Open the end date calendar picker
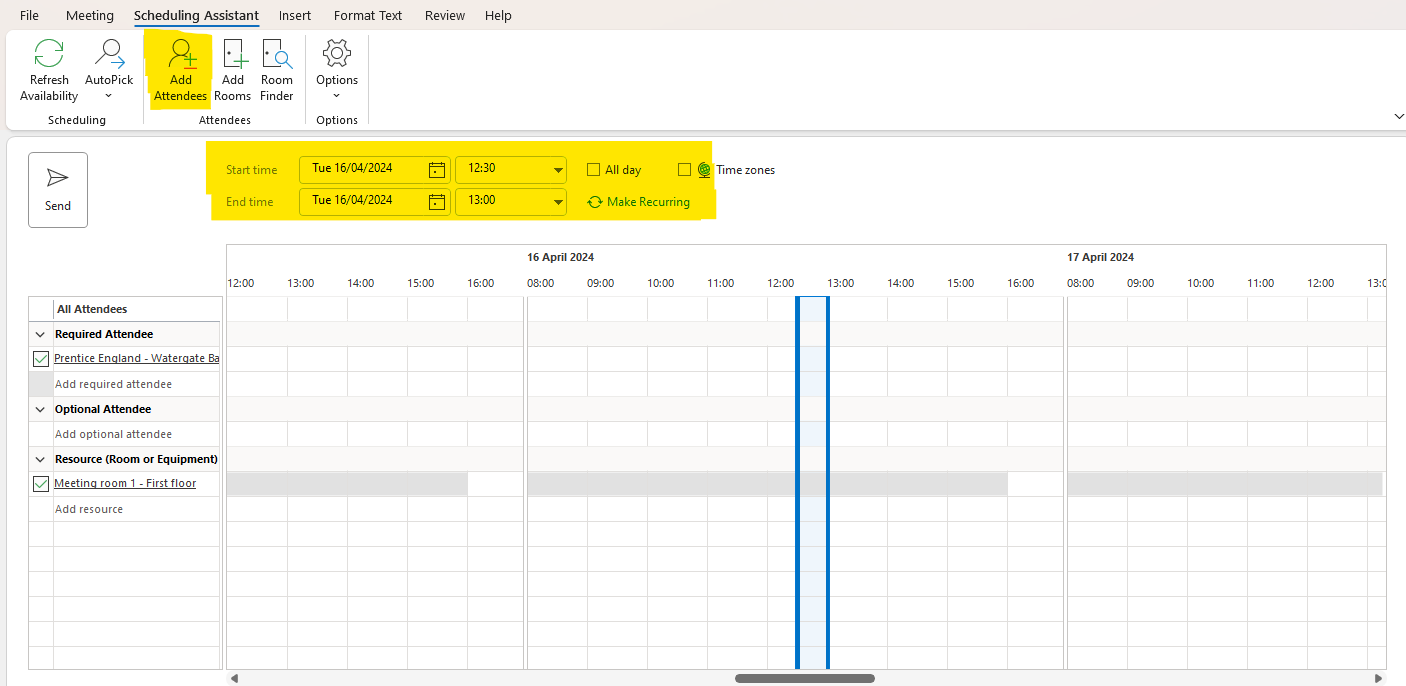Viewport: 1406px width, 686px height. pos(437,202)
